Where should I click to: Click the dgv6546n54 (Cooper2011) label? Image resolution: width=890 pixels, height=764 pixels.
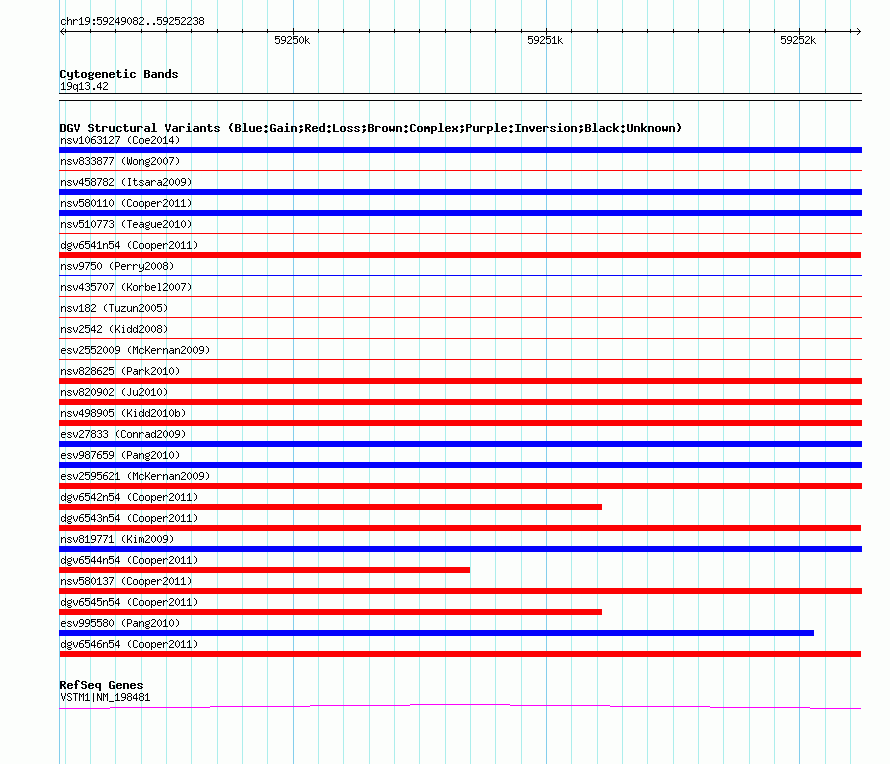(x=129, y=644)
